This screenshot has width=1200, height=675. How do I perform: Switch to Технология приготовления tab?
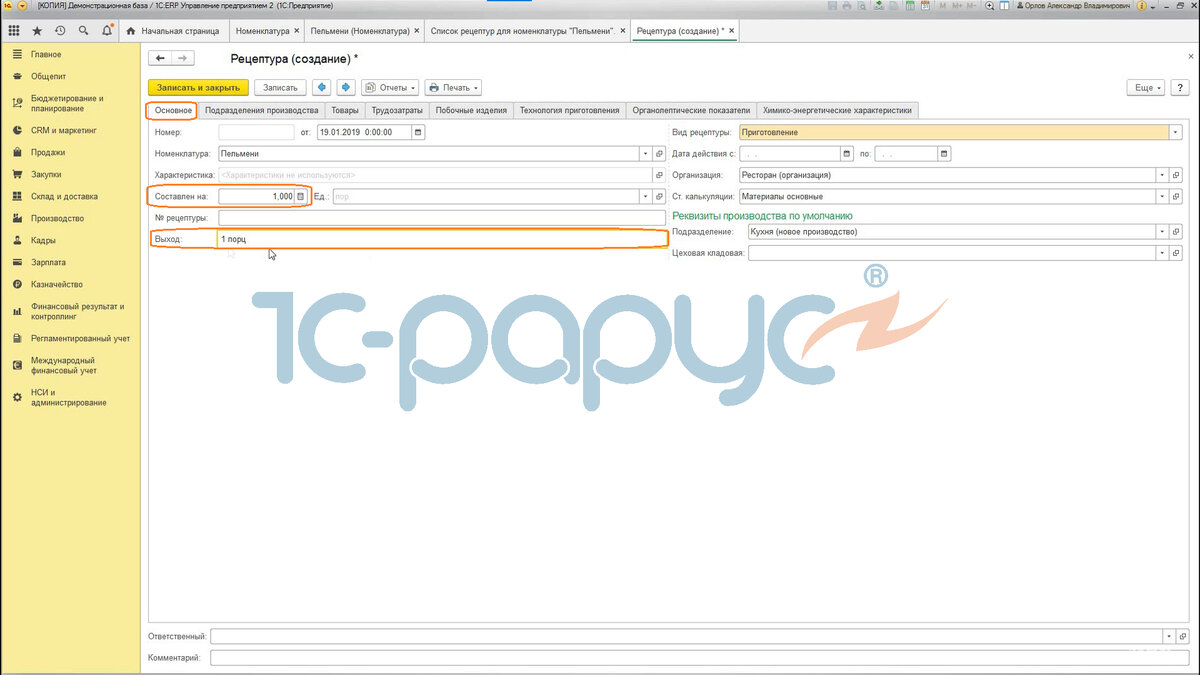coord(569,110)
